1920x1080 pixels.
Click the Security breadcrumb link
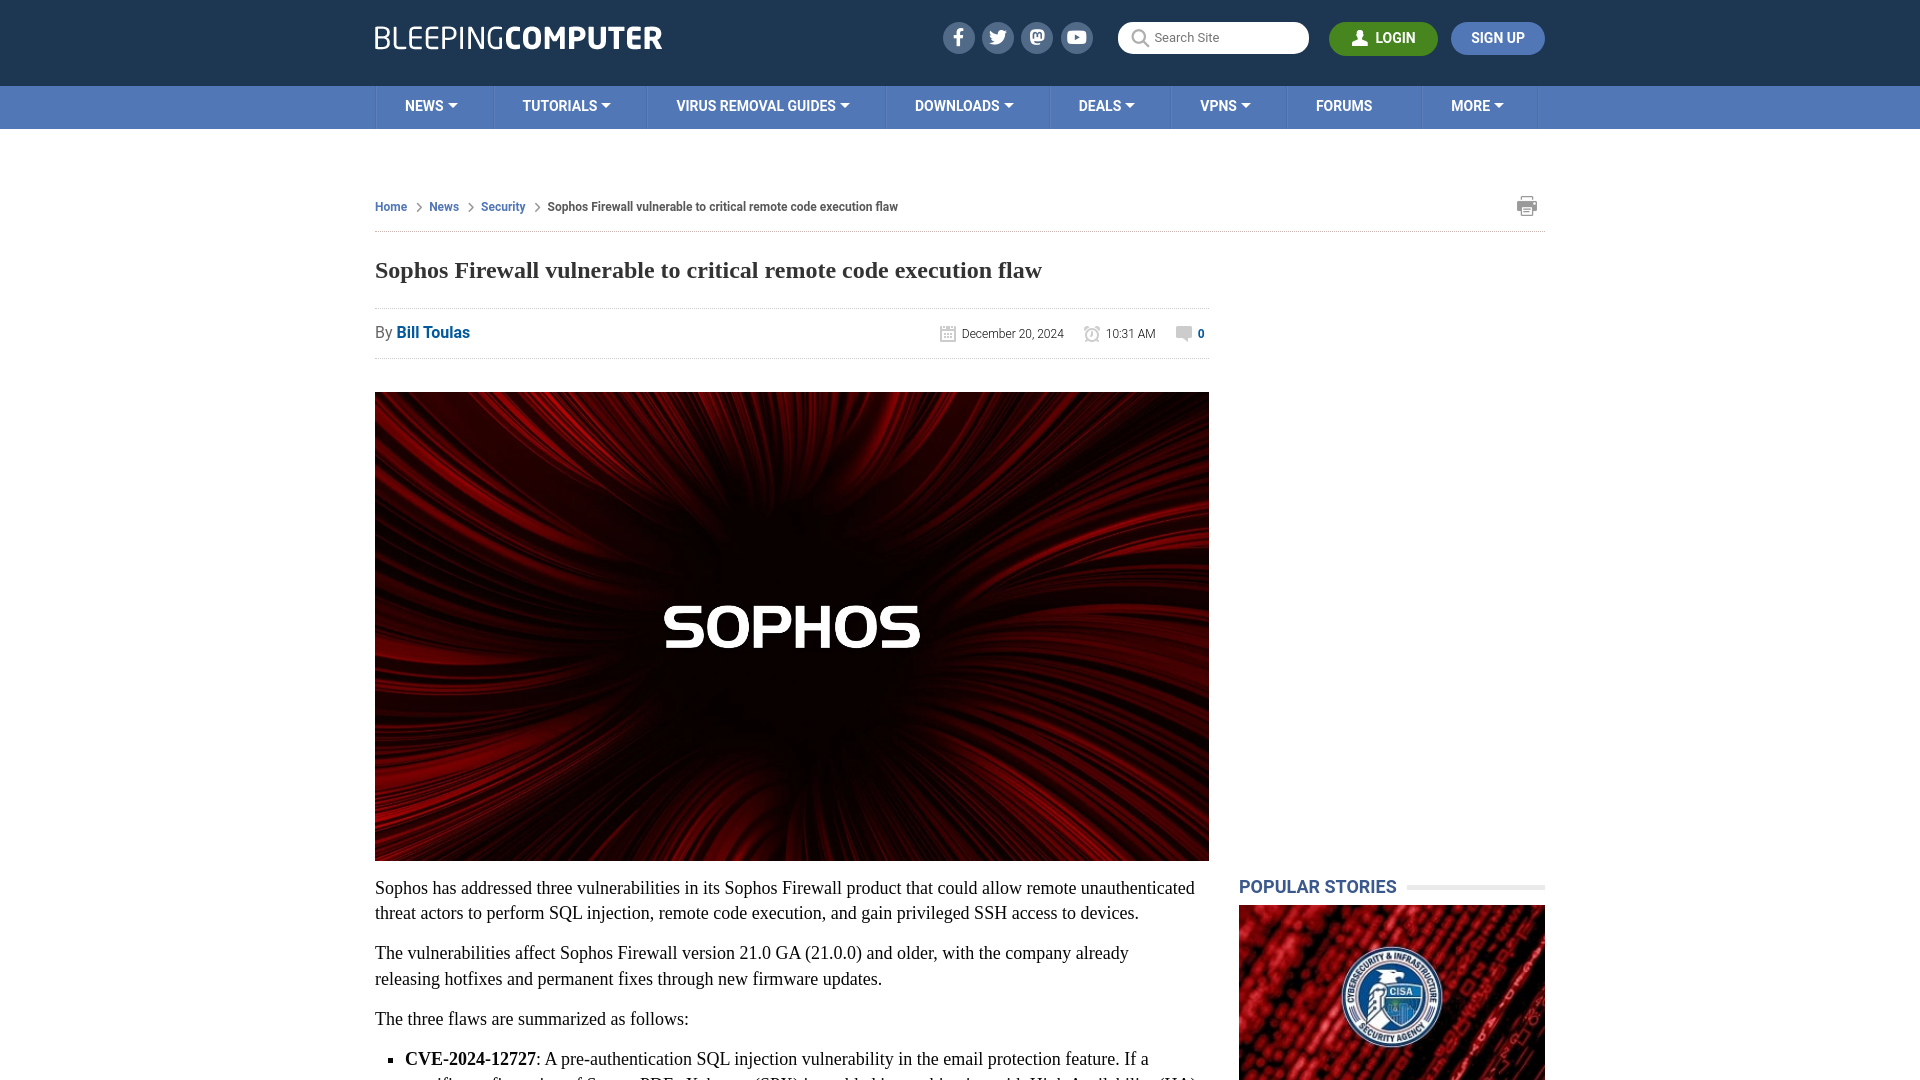point(502,206)
